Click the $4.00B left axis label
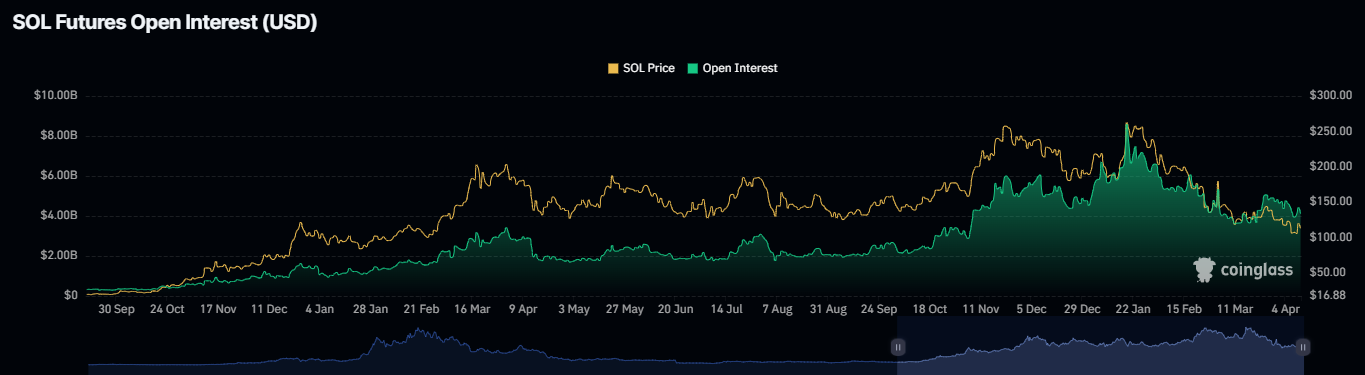Screen dimensions: 1365x375 click(59, 215)
